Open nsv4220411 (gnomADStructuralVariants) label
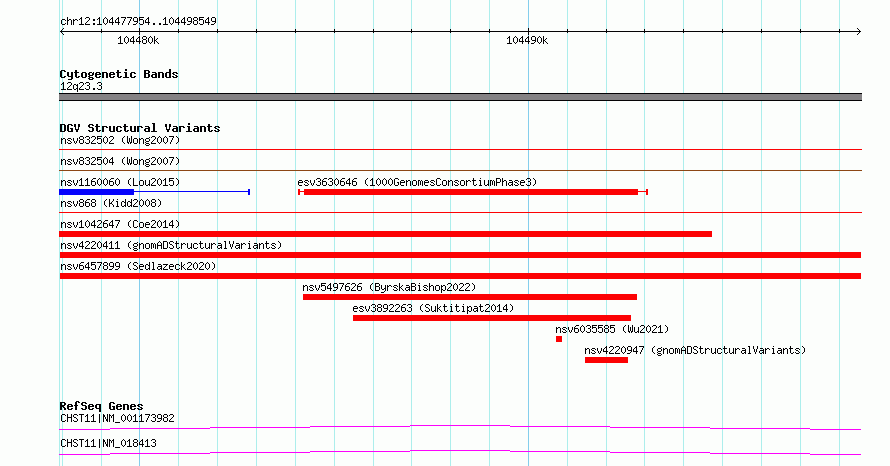The height and width of the screenshot is (466, 890). (171, 245)
